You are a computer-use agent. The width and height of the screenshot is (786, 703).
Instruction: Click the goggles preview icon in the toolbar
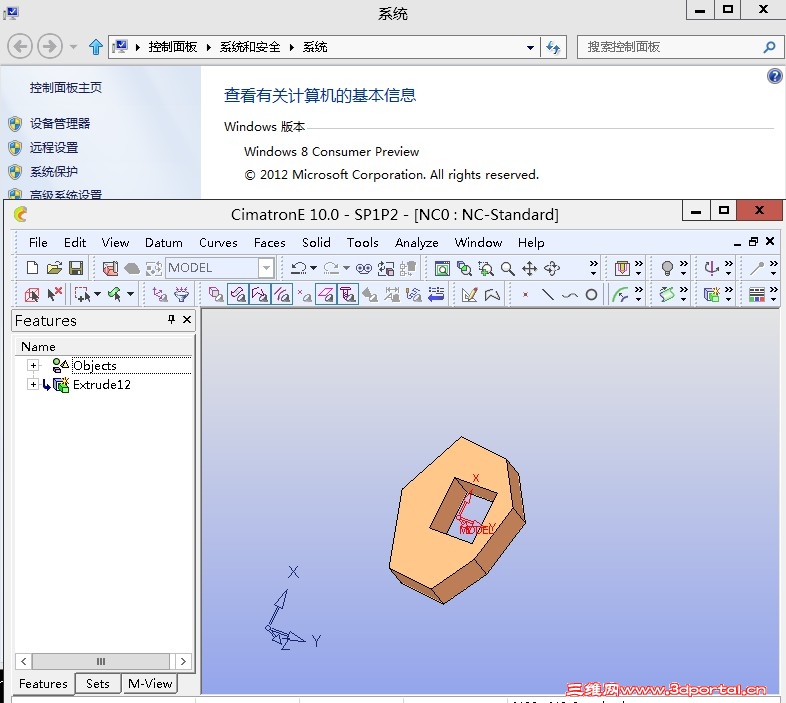pyautogui.click(x=364, y=269)
